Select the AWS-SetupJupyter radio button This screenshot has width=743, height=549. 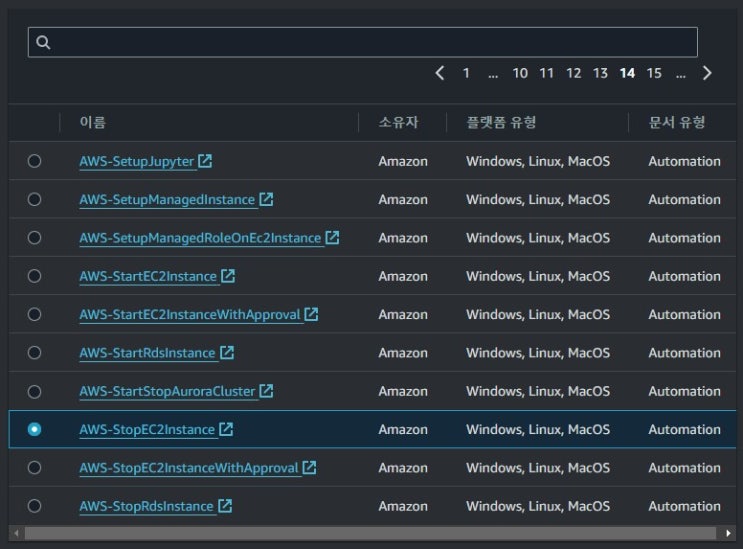(35, 161)
